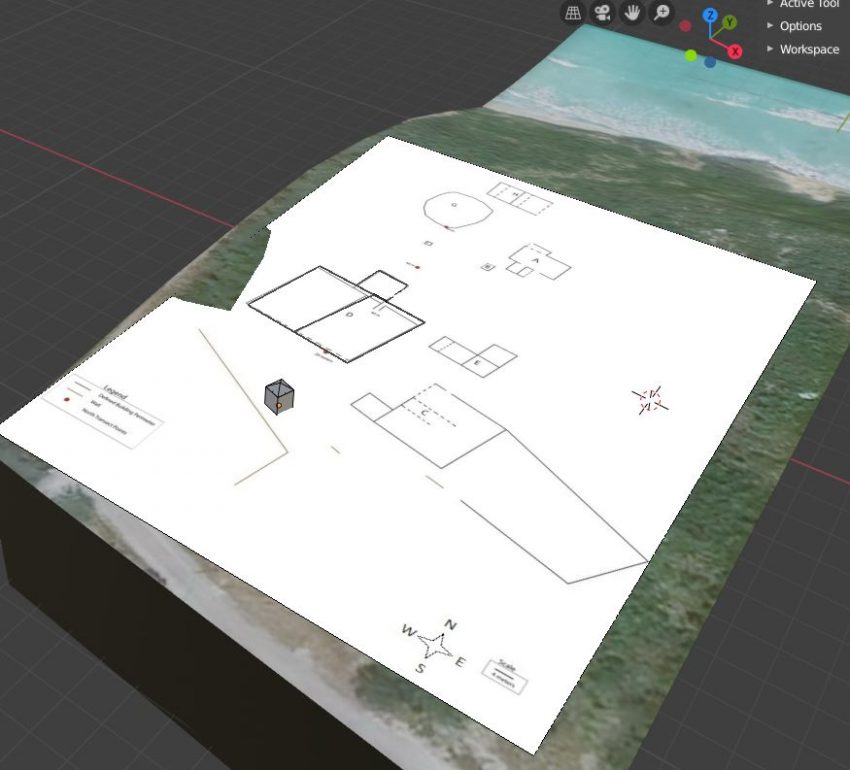This screenshot has height=770, width=850.
Task: Activate the hand pan-view icon
Action: [x=631, y=12]
